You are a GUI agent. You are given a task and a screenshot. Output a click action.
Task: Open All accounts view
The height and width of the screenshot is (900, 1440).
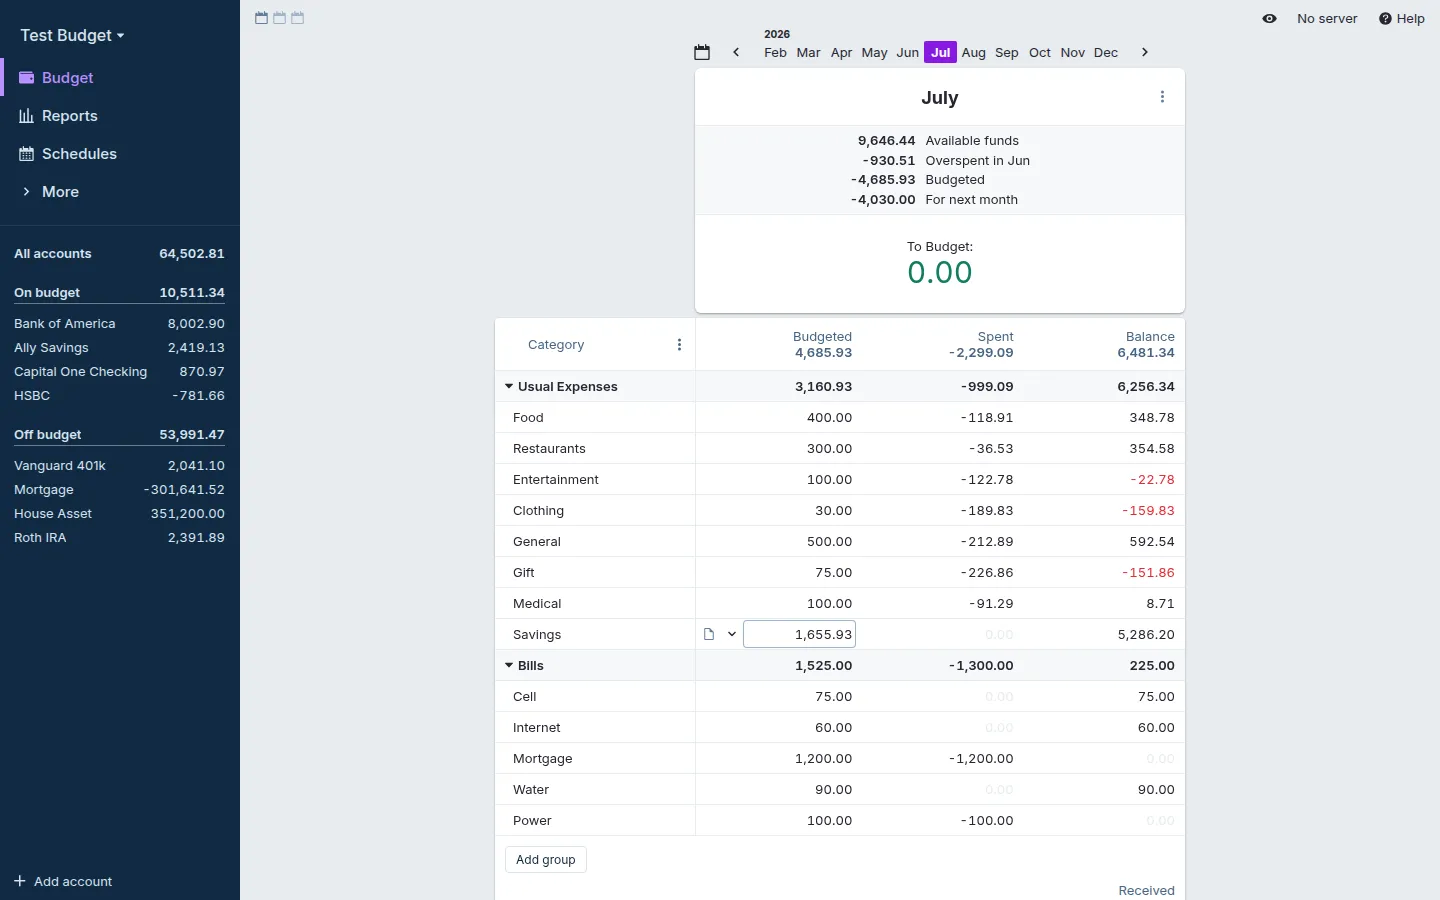[x=119, y=254]
